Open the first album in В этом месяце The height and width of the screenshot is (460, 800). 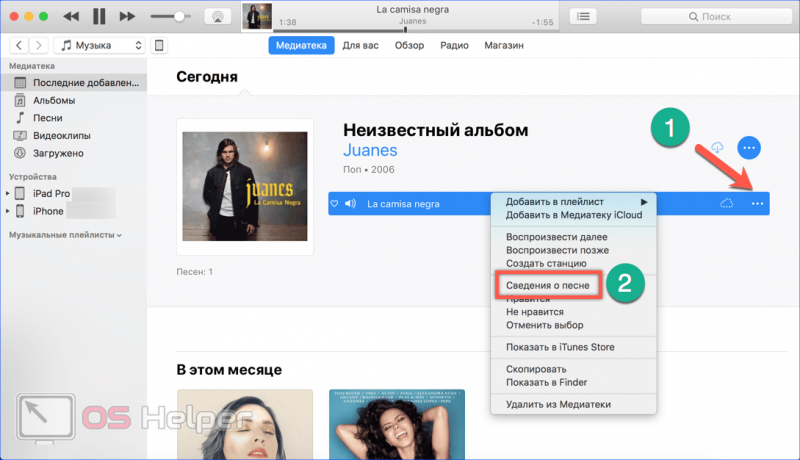coord(245,425)
